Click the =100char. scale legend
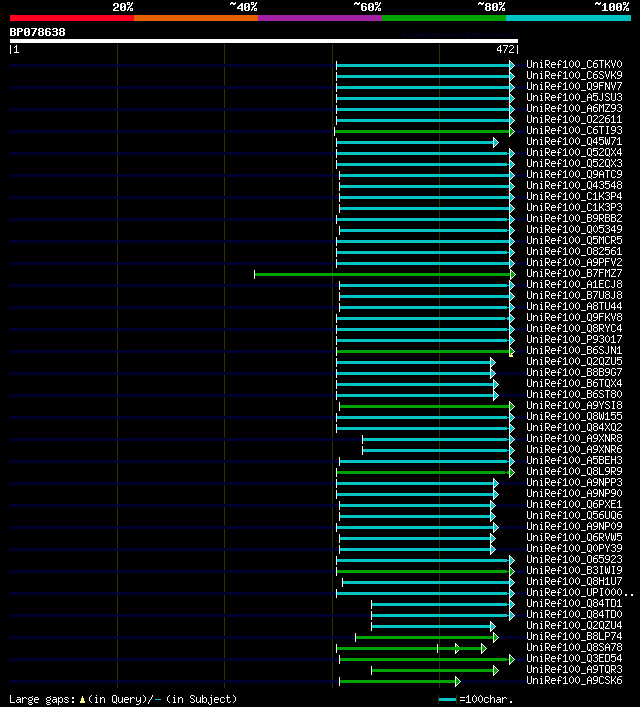Image resolution: width=640 pixels, height=707 pixels. pos(476,700)
